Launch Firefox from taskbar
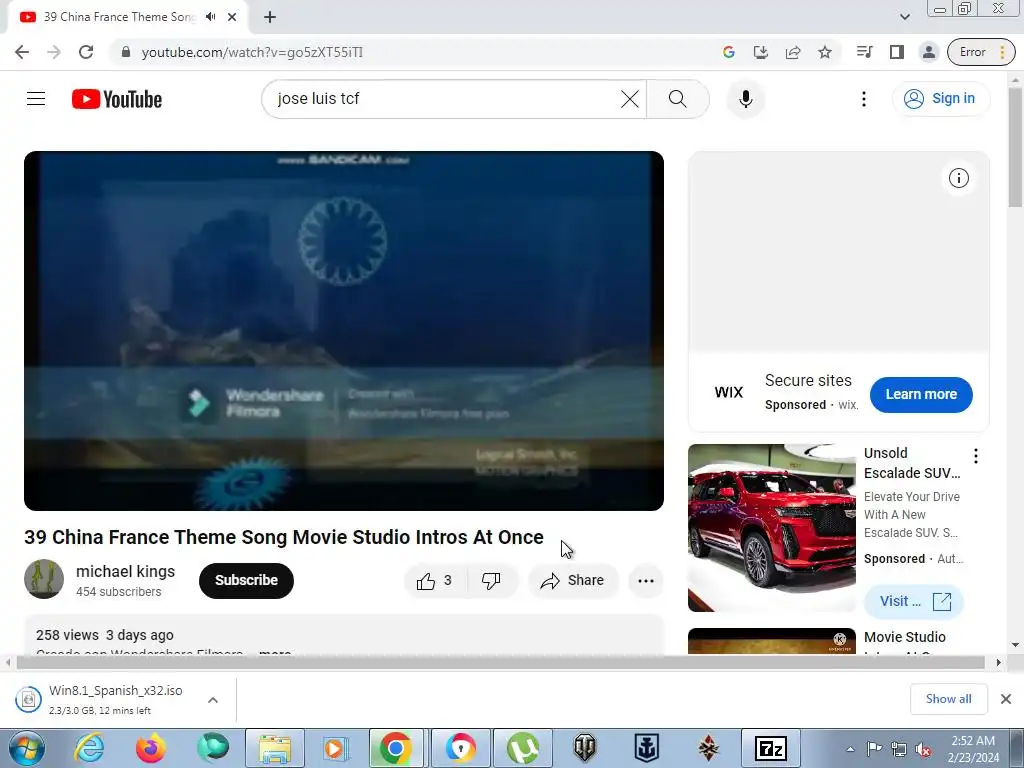1024x768 pixels. coord(151,748)
